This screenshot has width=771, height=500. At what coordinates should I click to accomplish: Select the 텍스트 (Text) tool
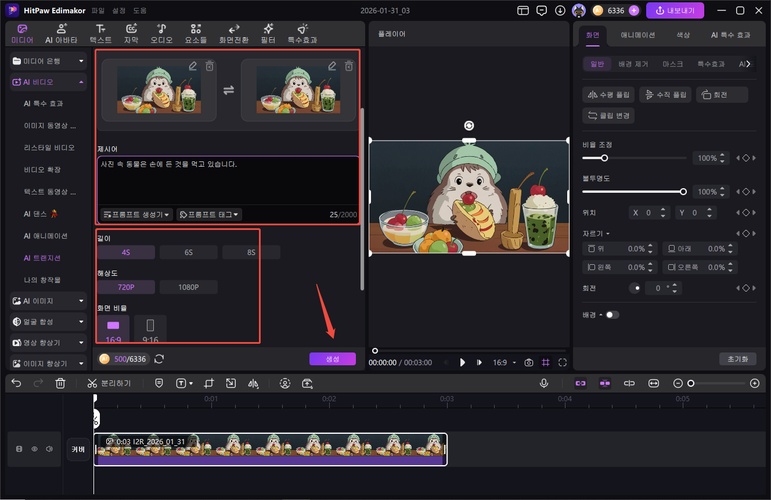coord(100,33)
